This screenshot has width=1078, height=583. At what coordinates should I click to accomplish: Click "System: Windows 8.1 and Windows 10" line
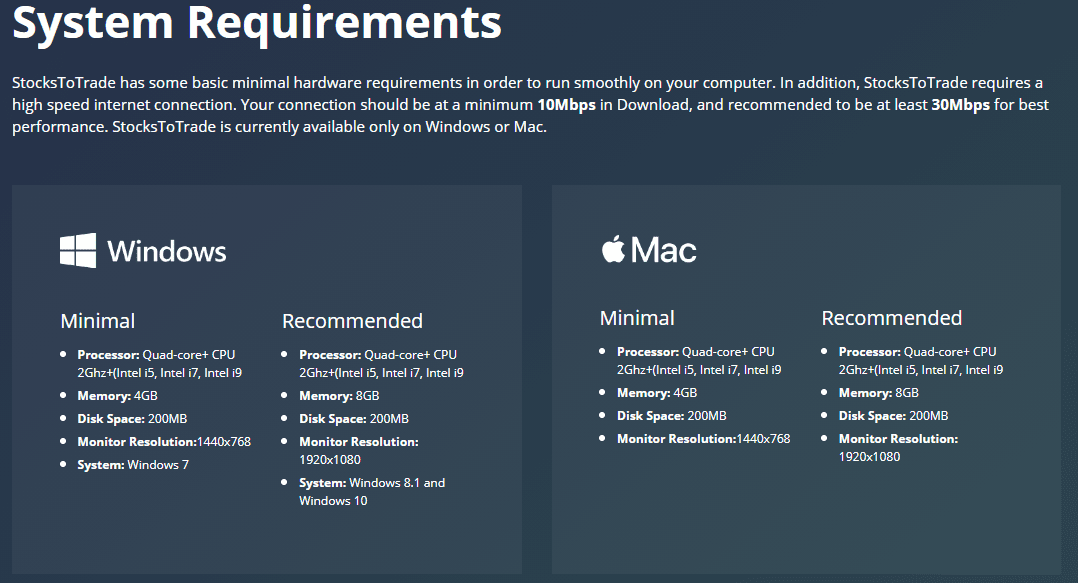(x=372, y=492)
